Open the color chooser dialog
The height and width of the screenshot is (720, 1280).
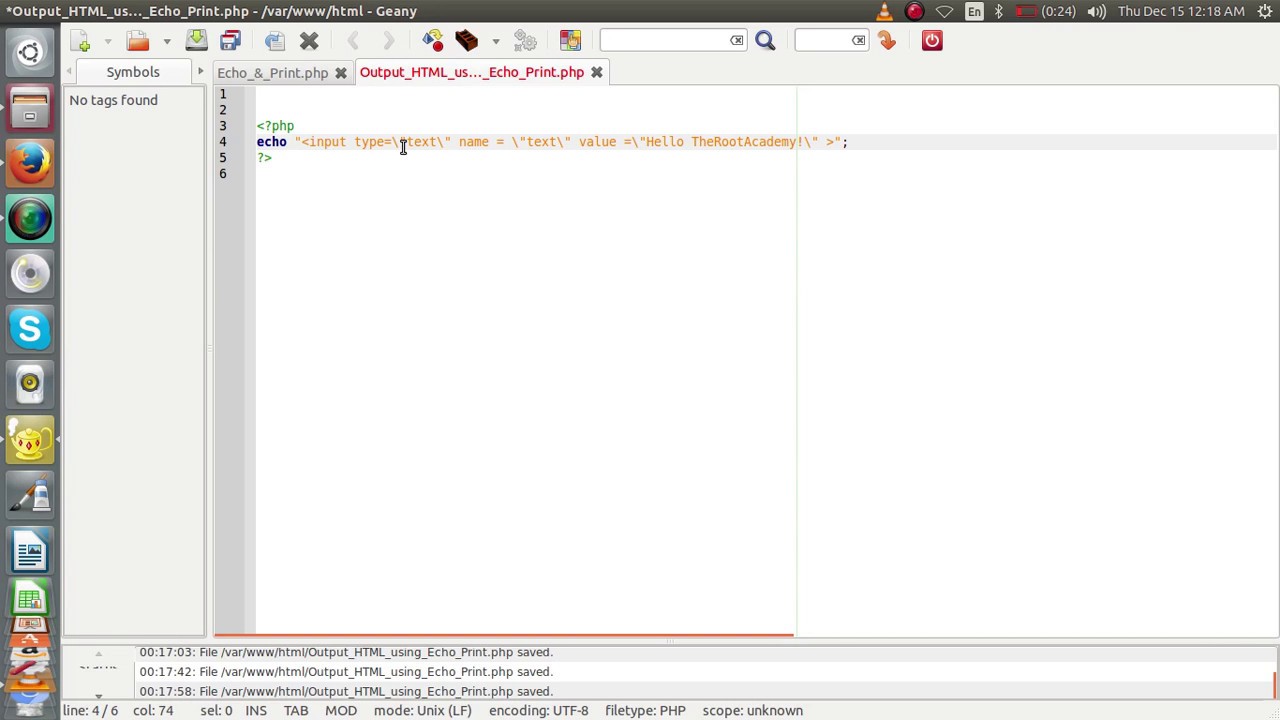coord(570,40)
